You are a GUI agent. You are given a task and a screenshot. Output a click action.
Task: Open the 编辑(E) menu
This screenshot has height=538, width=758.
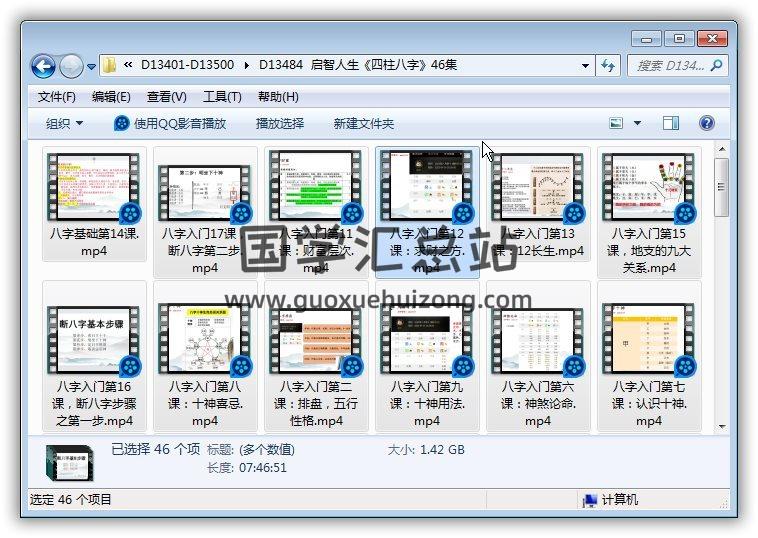(111, 97)
